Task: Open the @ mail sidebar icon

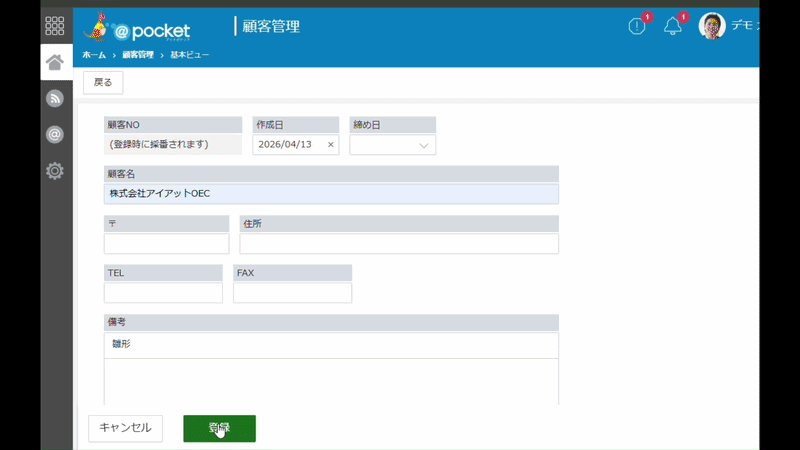Action: 55,135
